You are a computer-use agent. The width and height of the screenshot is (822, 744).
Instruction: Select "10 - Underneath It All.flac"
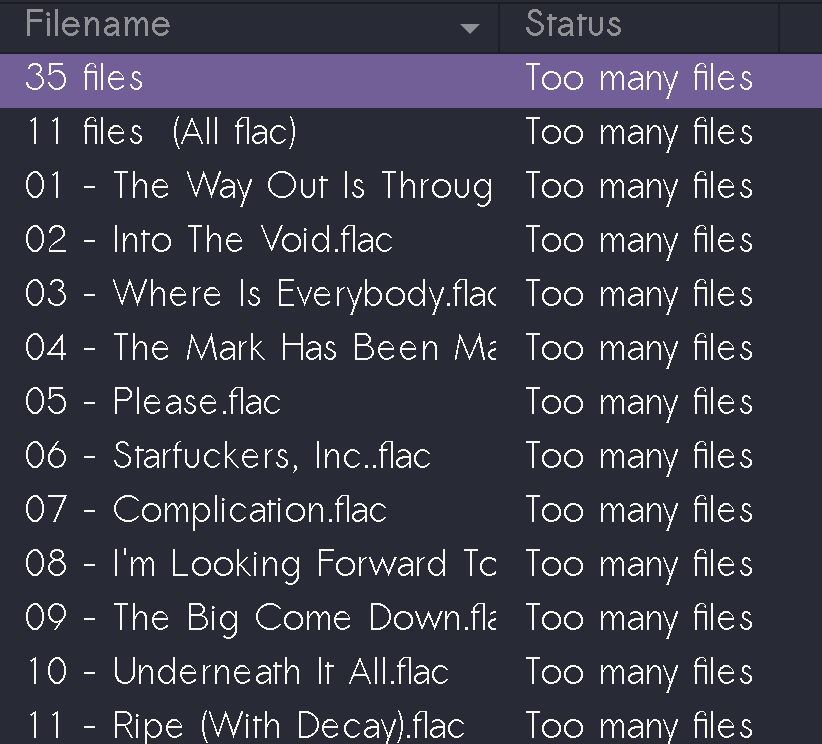200,671
